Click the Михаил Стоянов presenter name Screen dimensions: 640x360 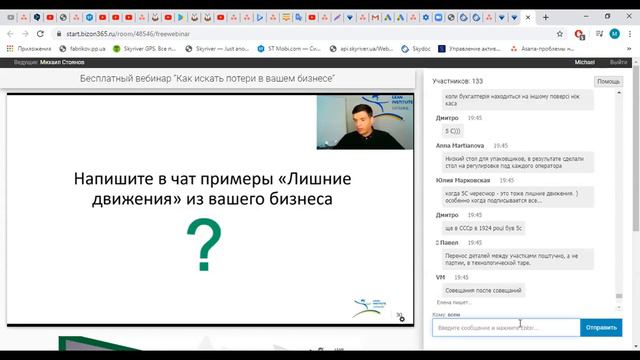pos(62,62)
